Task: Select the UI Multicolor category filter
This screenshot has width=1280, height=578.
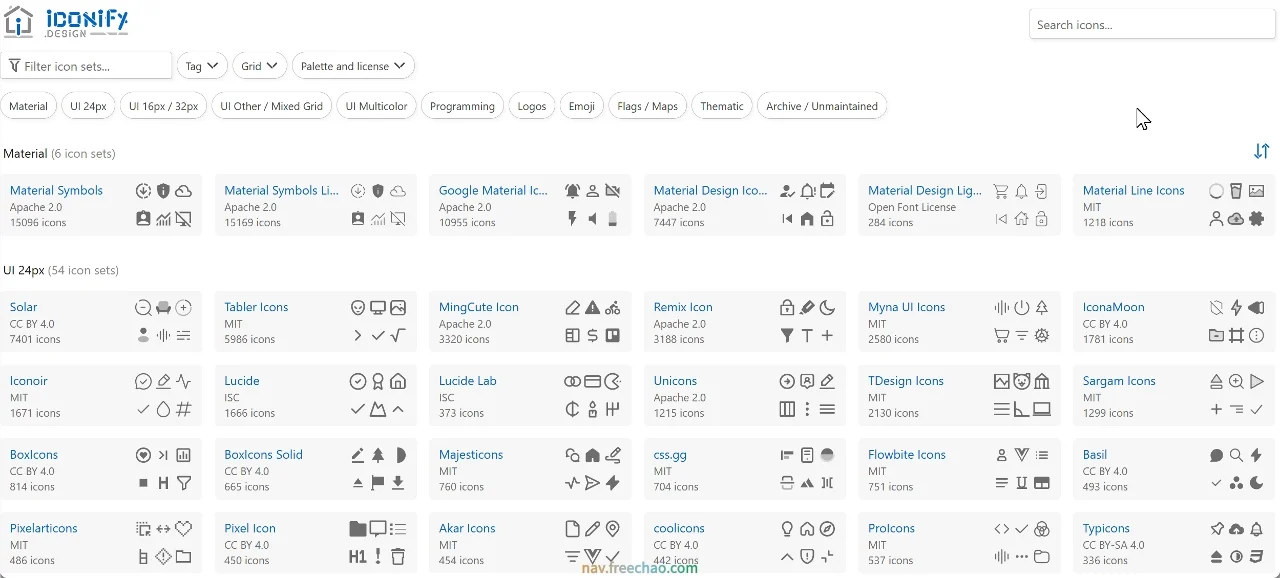Action: tap(376, 106)
